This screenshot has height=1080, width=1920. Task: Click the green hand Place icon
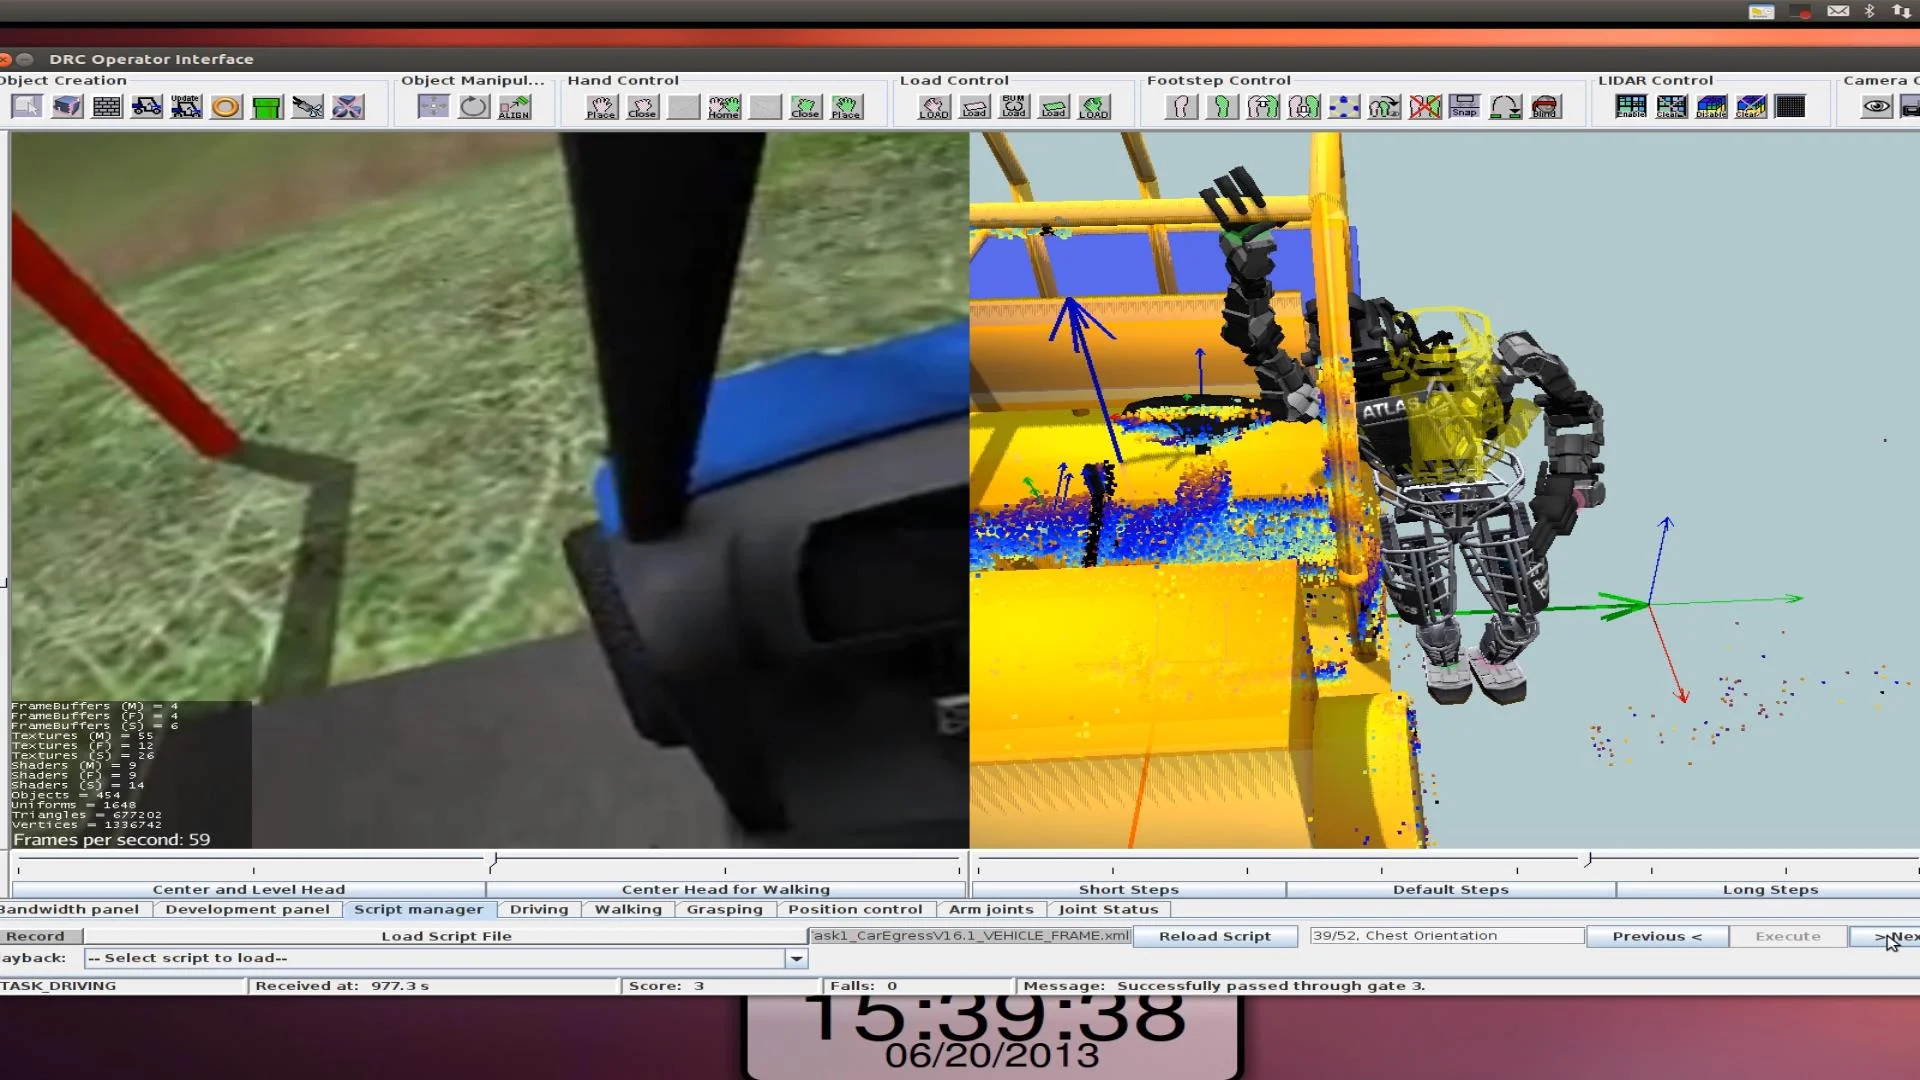pos(846,106)
